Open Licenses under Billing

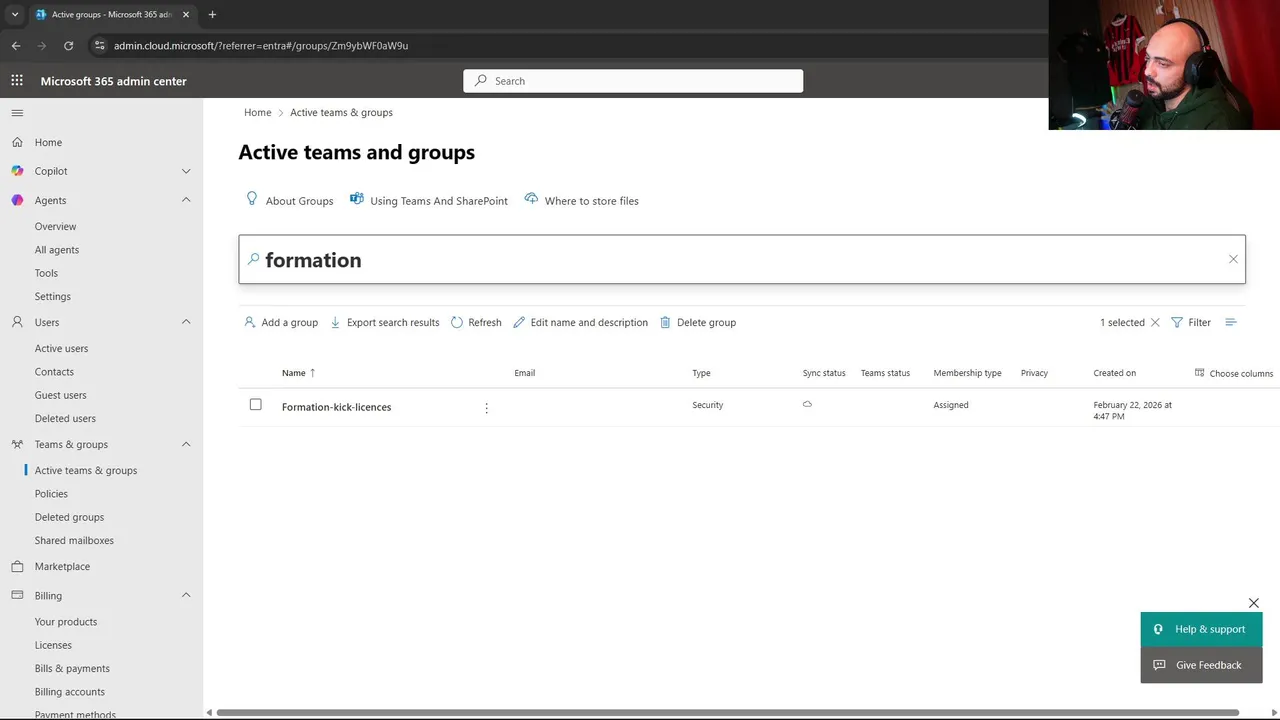pos(53,645)
